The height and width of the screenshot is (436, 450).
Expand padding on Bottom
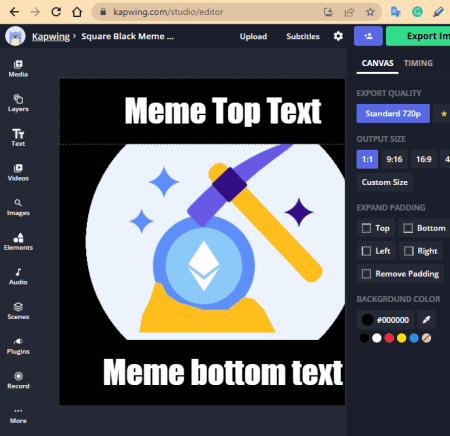424,228
